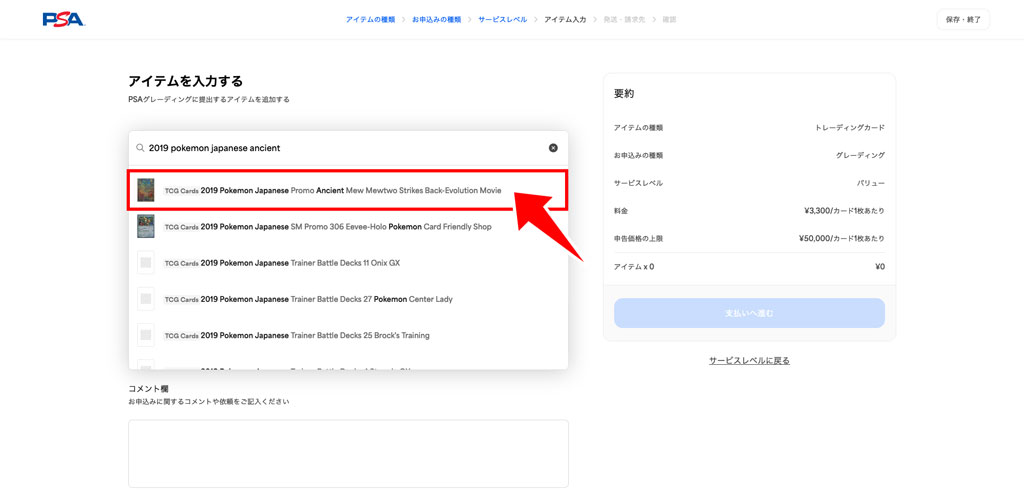Choose Trainer Battle Decks 25 Brock's Training
The height and width of the screenshot is (502, 1024).
click(x=348, y=336)
